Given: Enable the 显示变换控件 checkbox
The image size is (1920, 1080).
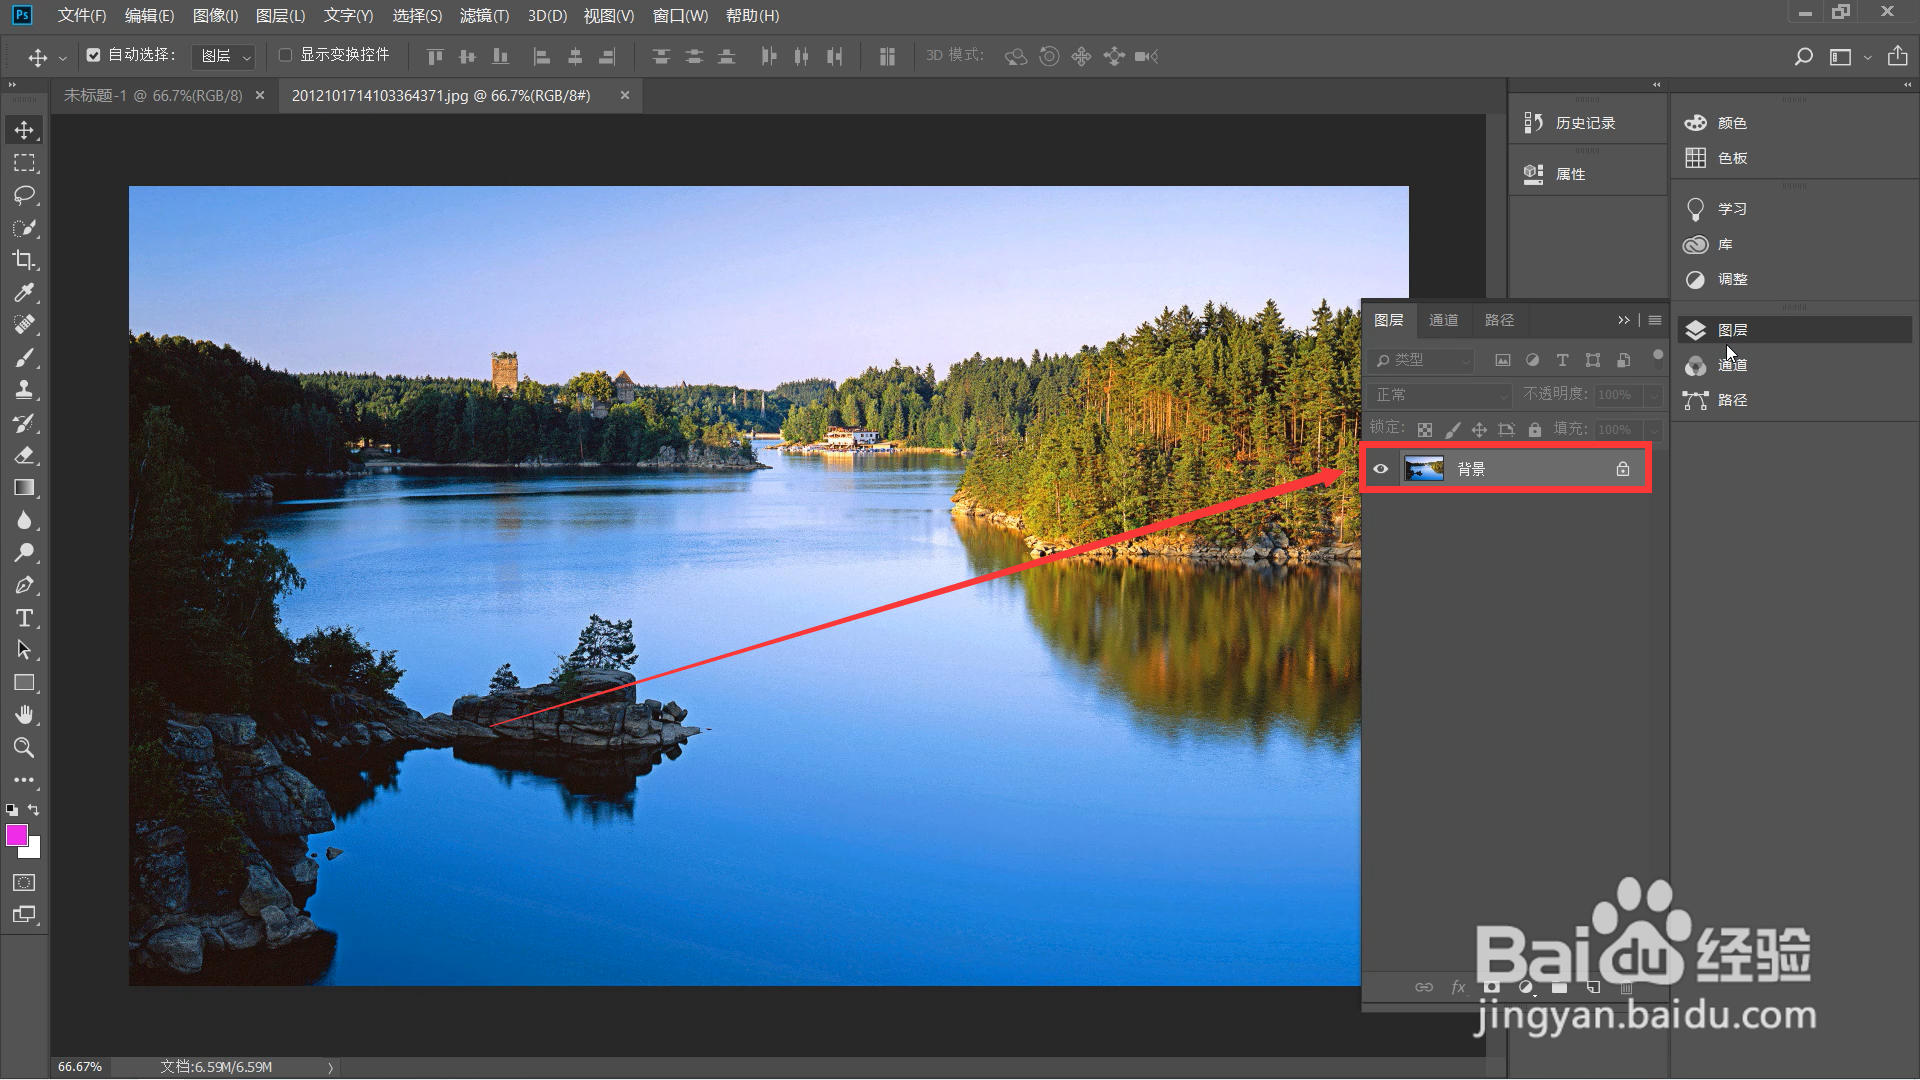Looking at the screenshot, I should [x=285, y=55].
